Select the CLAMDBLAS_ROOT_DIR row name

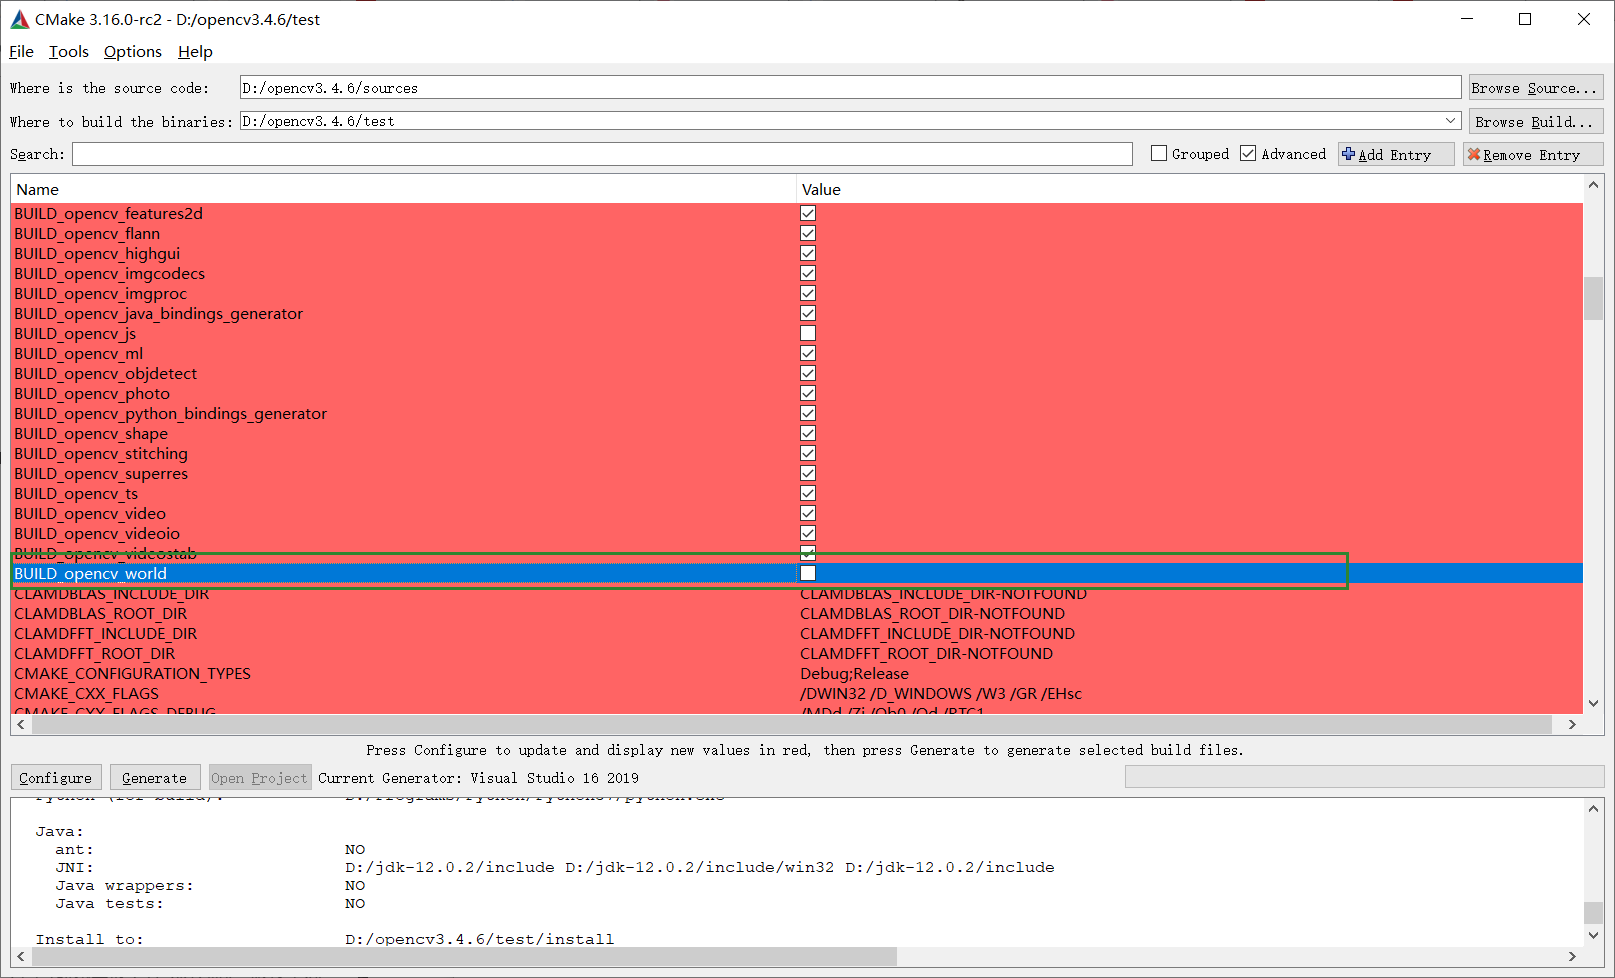point(100,613)
